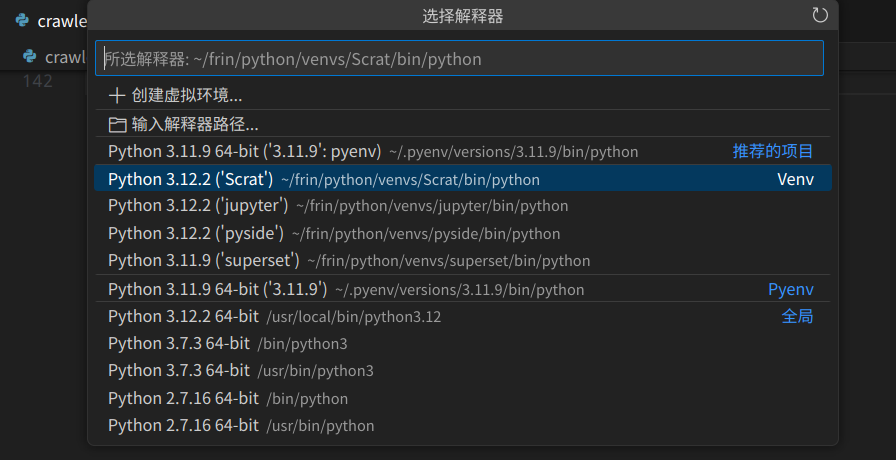The image size is (896, 460).
Task: Click the 全局 group label
Action: tap(797, 316)
